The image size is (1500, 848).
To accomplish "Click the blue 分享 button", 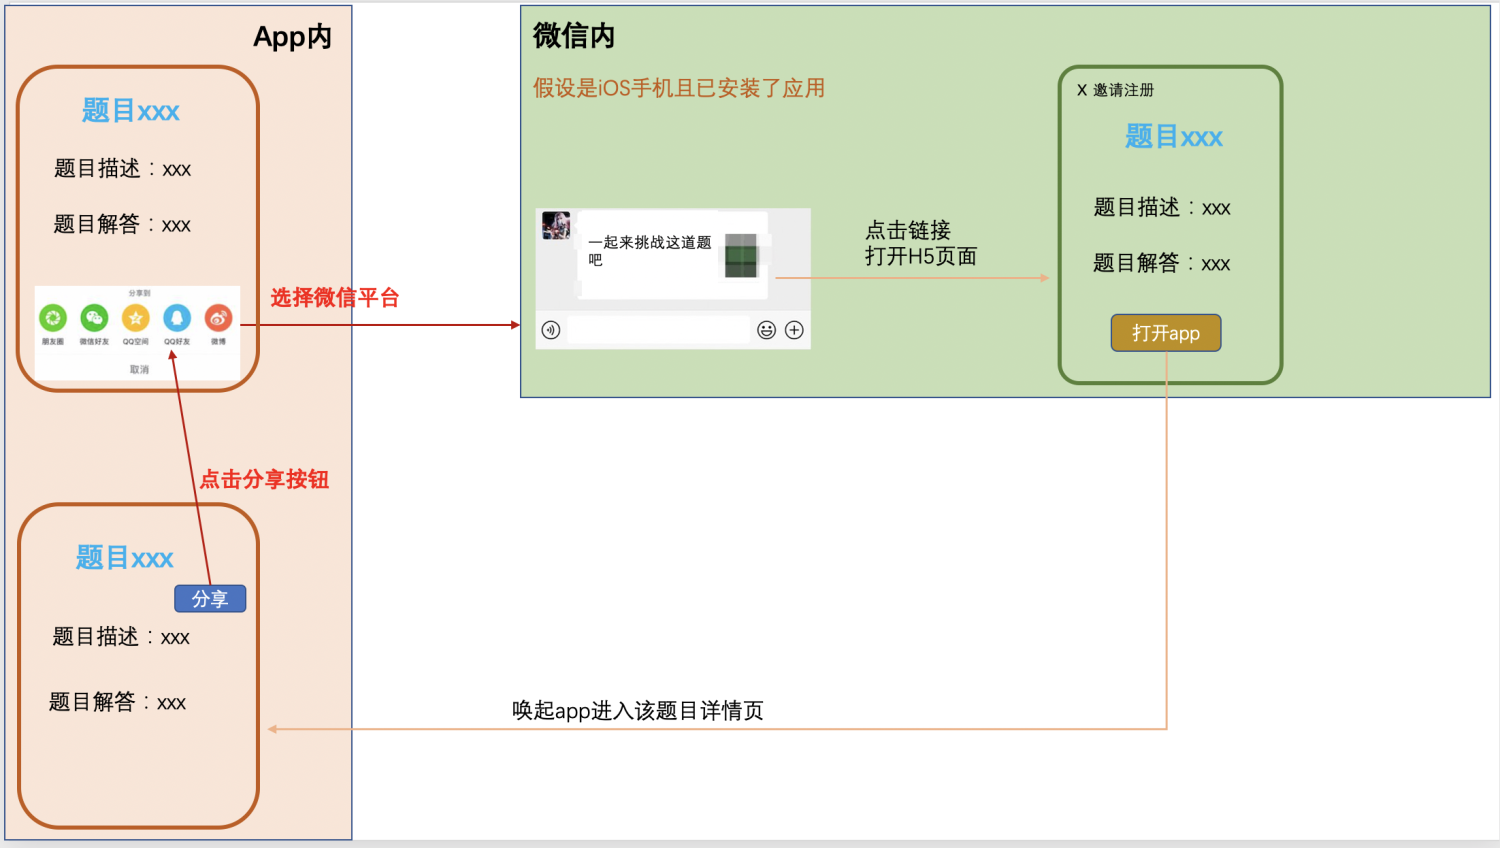I will click(x=210, y=598).
